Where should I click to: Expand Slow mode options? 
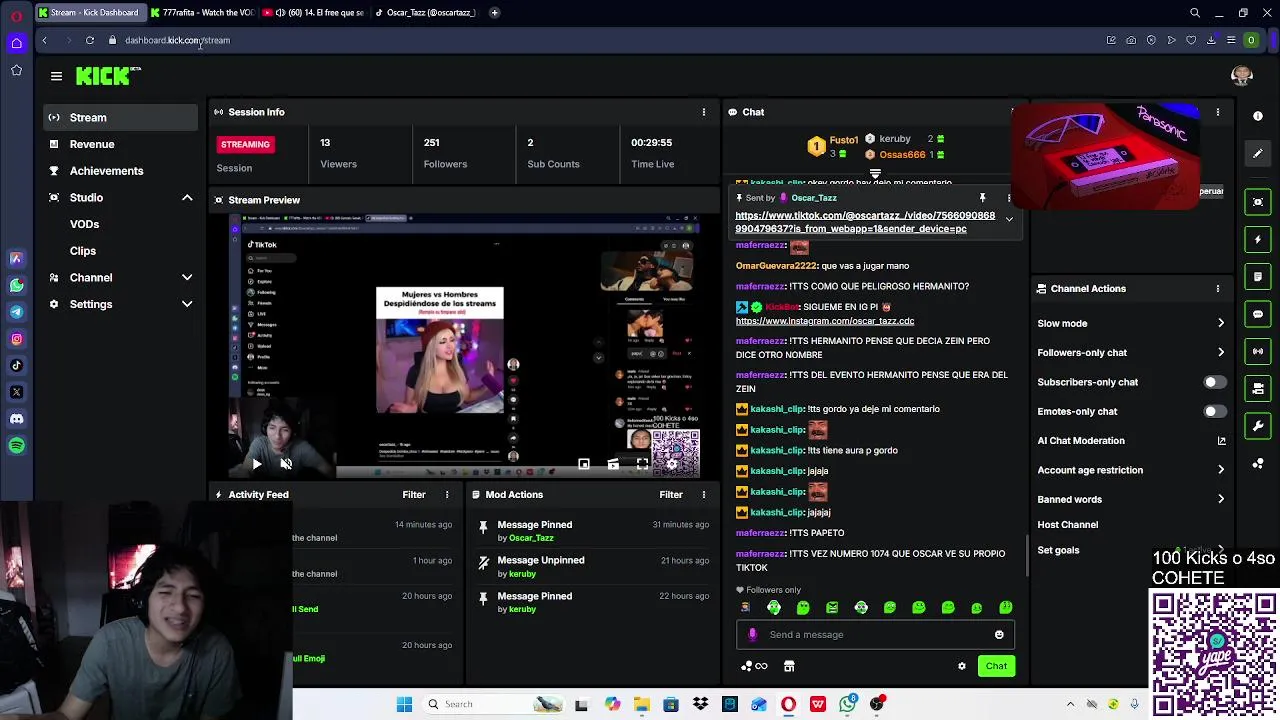[1220, 323]
